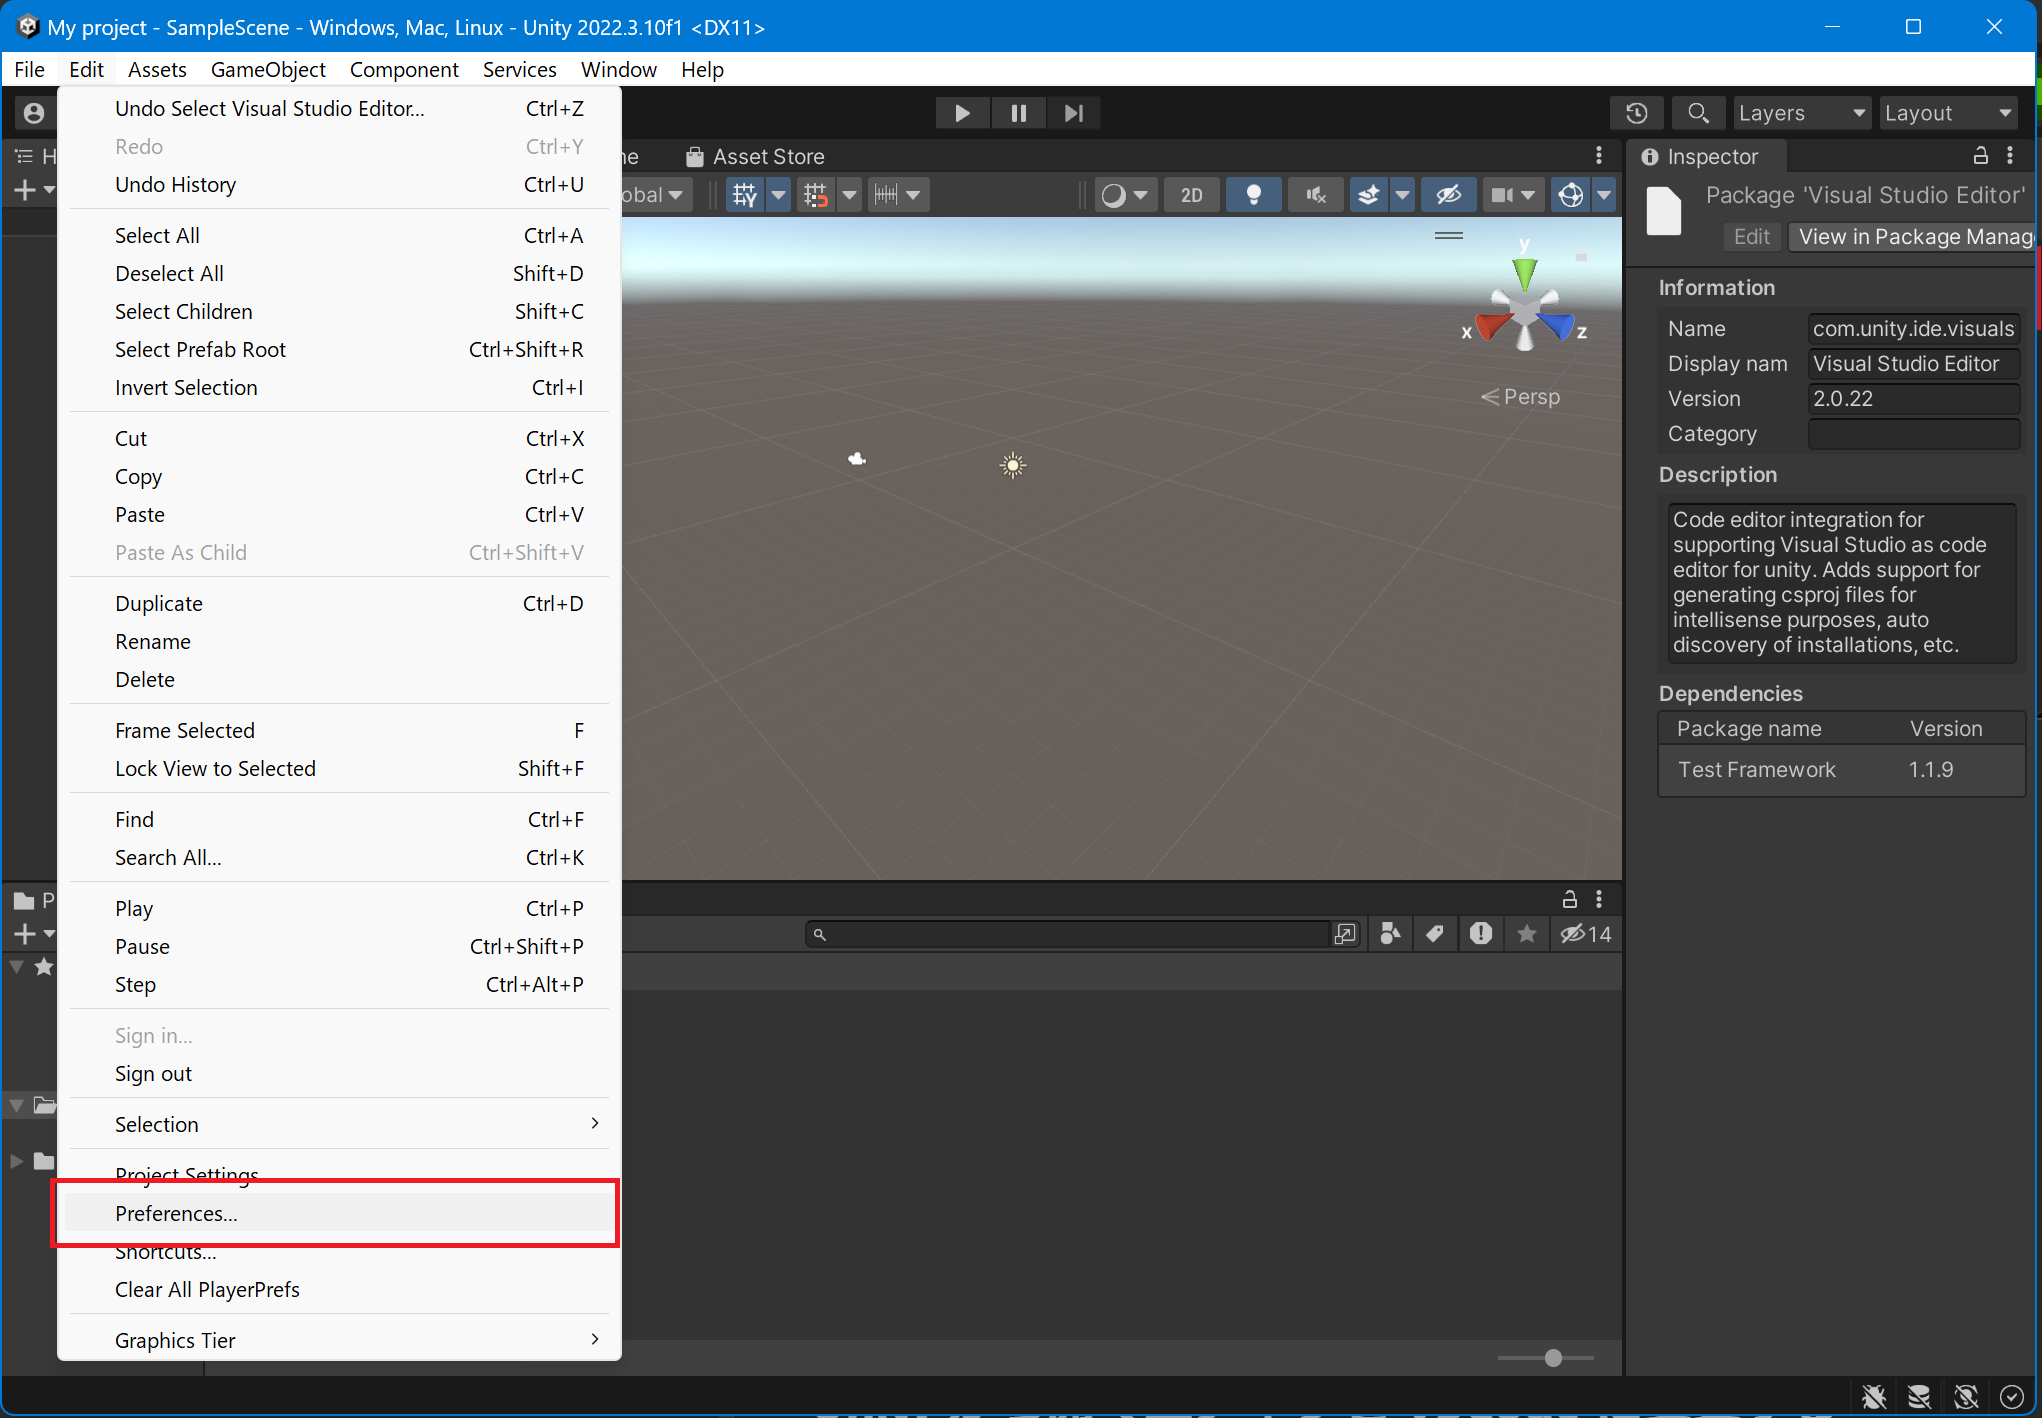2042x1418 pixels.
Task: Toggle effects visibility in Scene view
Action: (1369, 194)
